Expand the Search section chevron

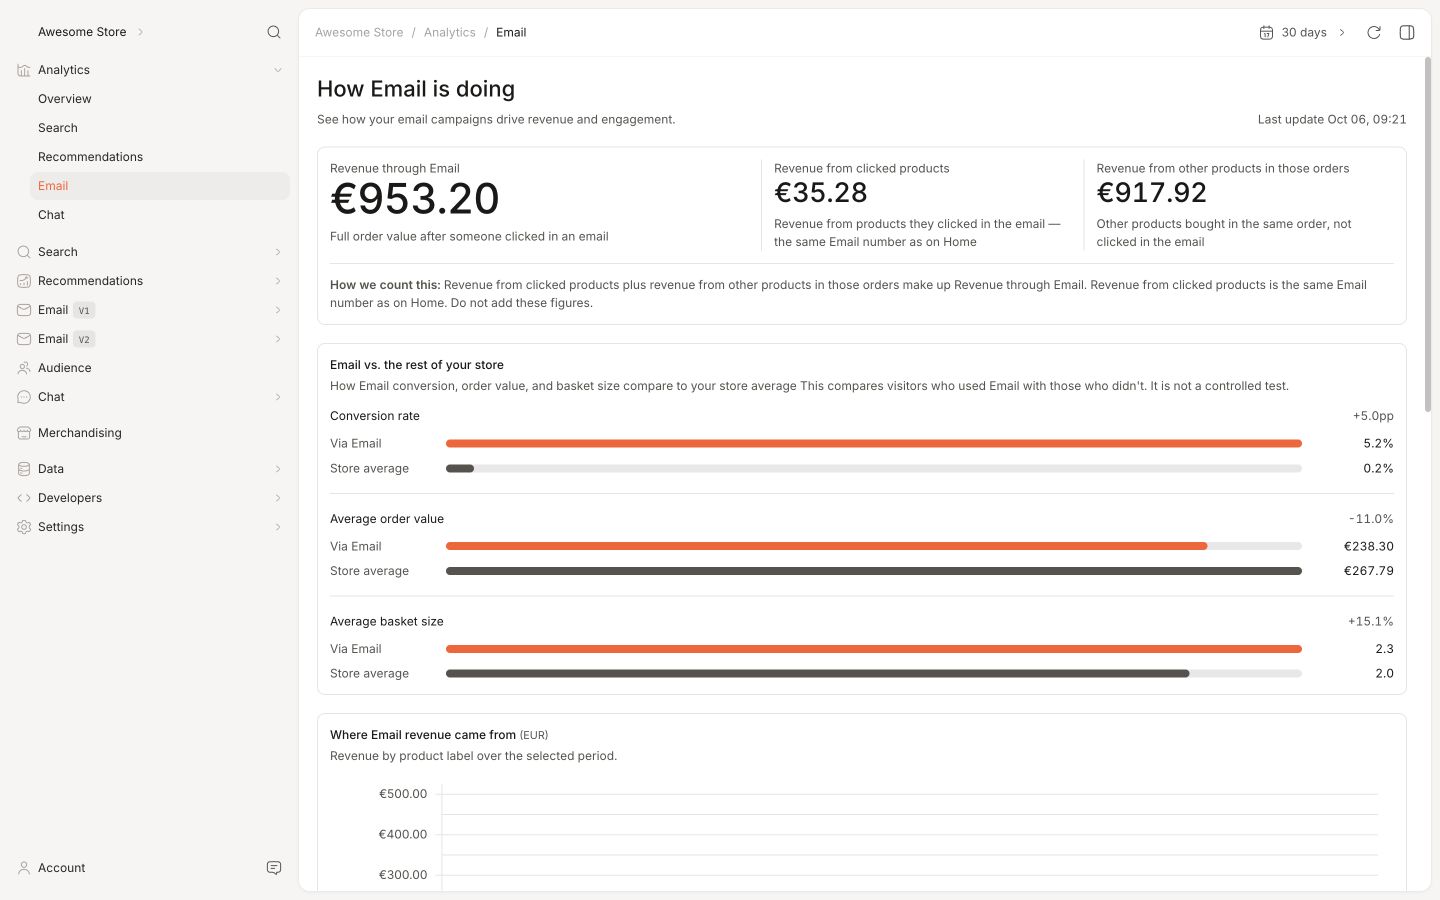pyautogui.click(x=278, y=252)
